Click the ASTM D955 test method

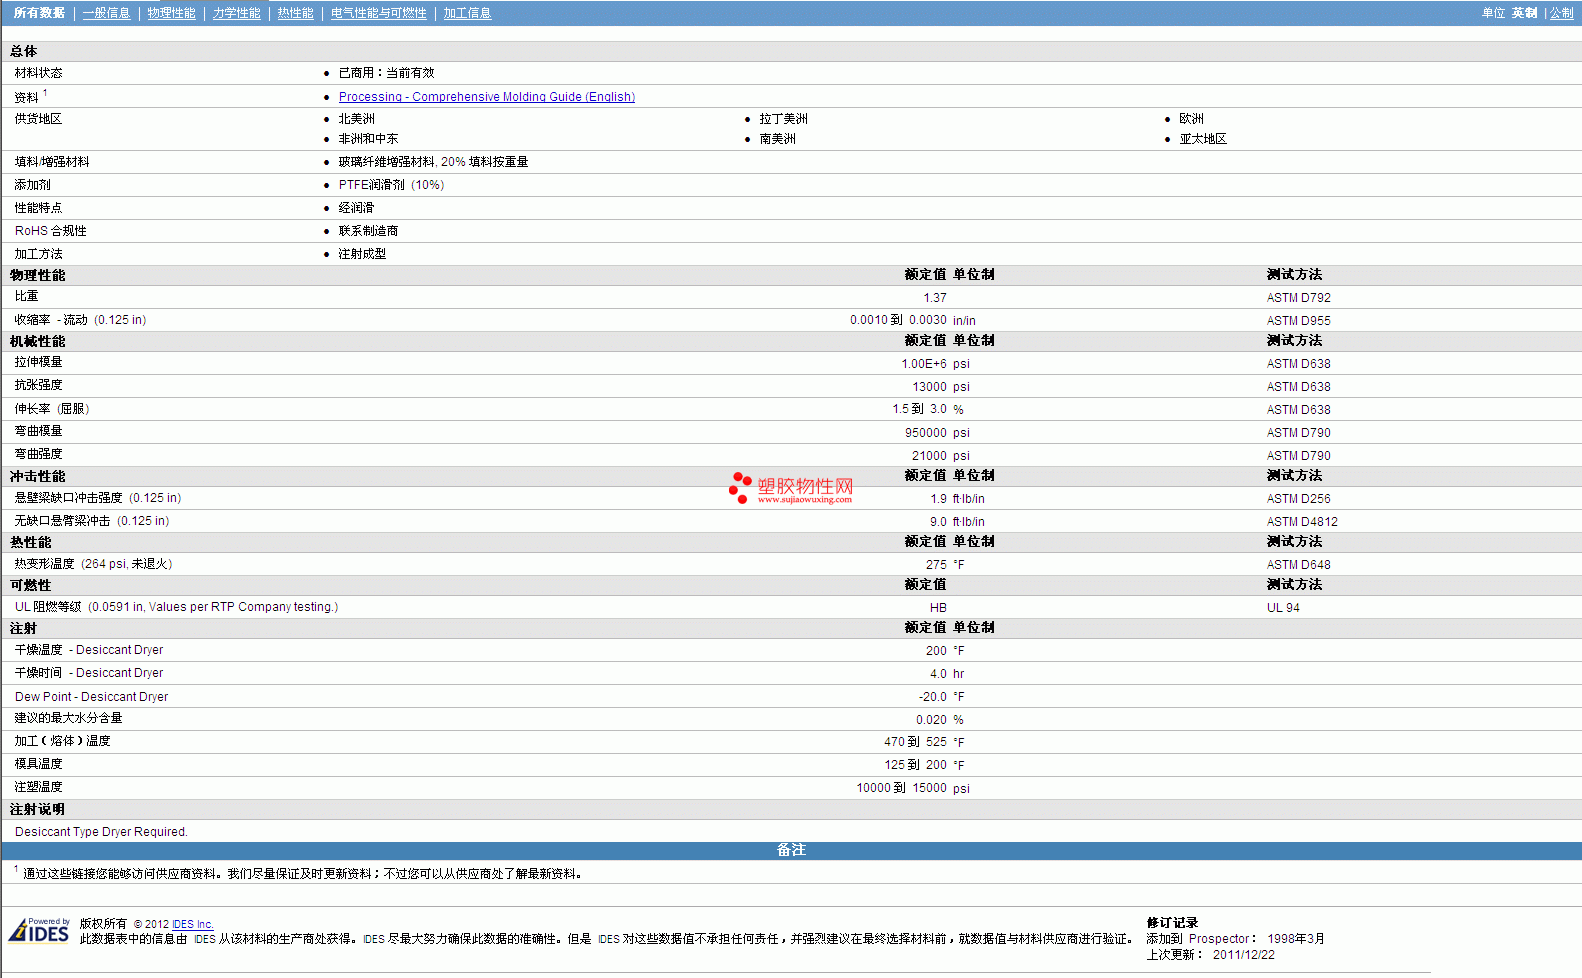1298,321
